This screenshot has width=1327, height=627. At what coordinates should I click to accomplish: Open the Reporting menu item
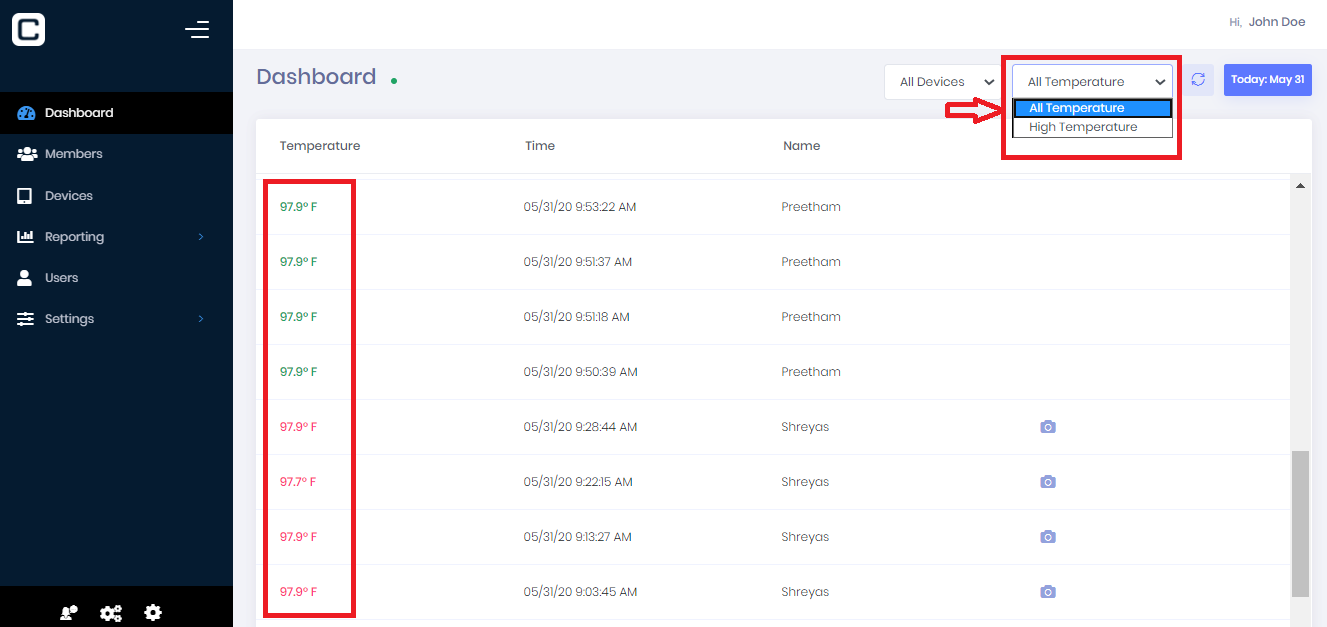(x=116, y=237)
